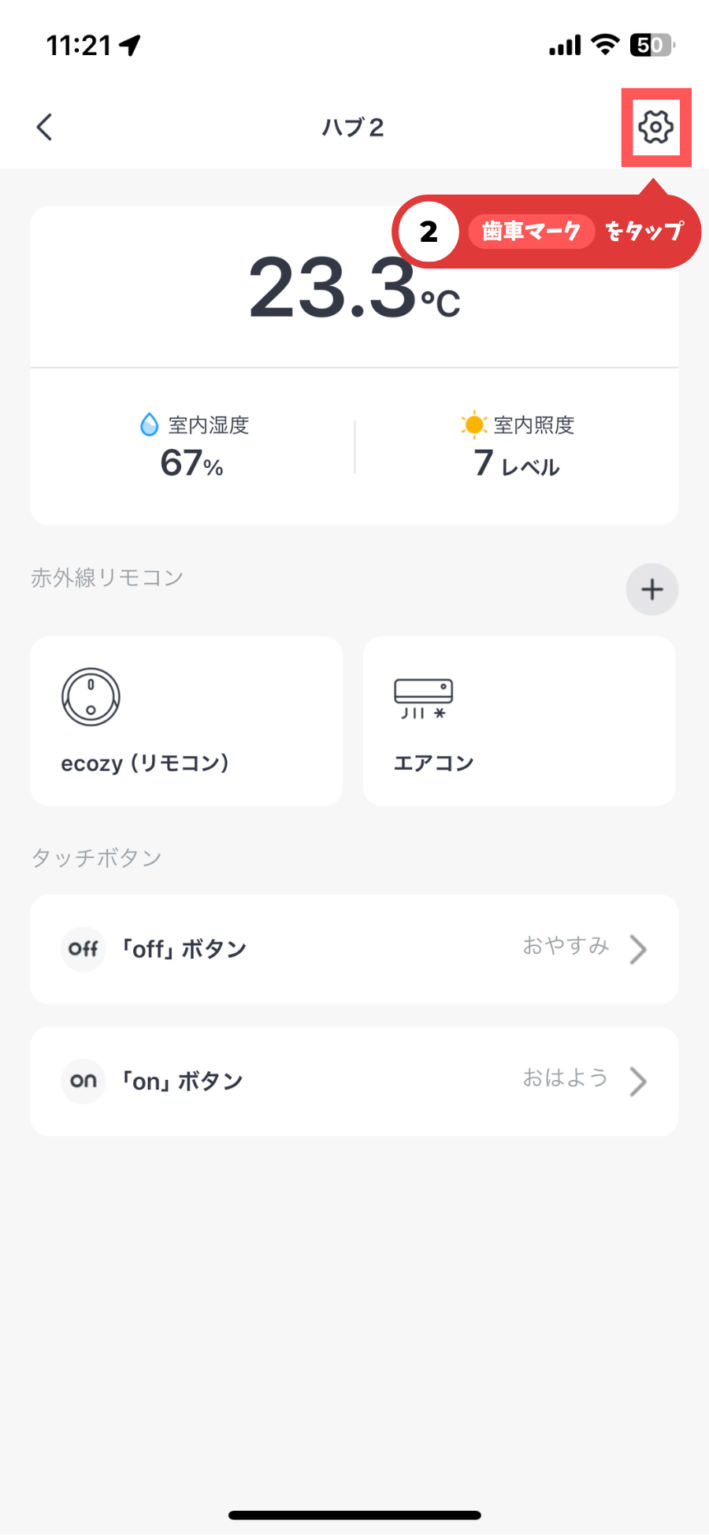709x1536 pixels.
Task: Open the ecozy (リモコン) remote card
Action: 186,720
